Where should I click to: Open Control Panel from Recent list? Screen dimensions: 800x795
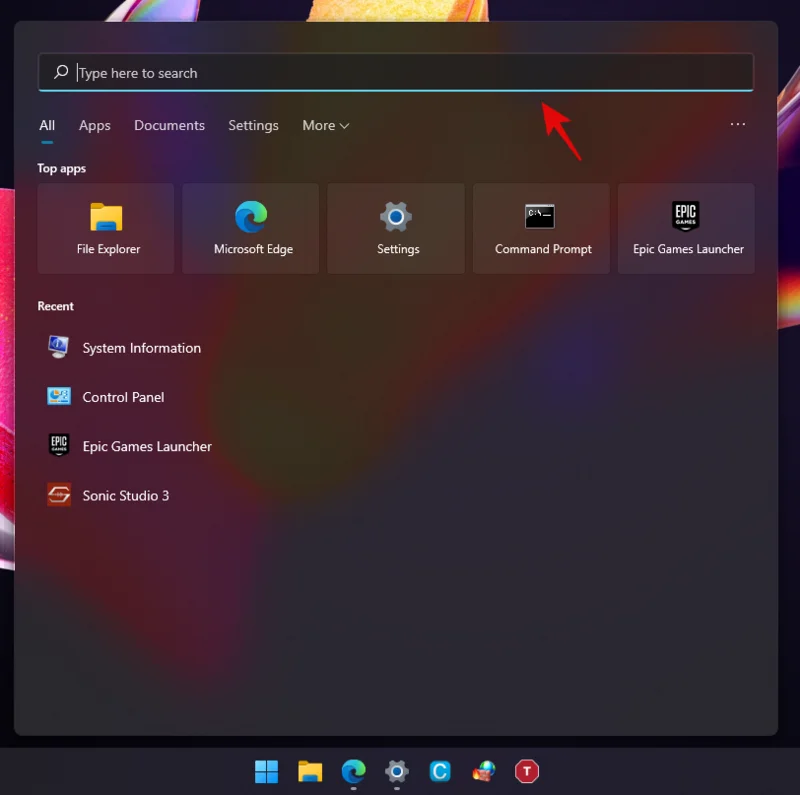point(122,397)
